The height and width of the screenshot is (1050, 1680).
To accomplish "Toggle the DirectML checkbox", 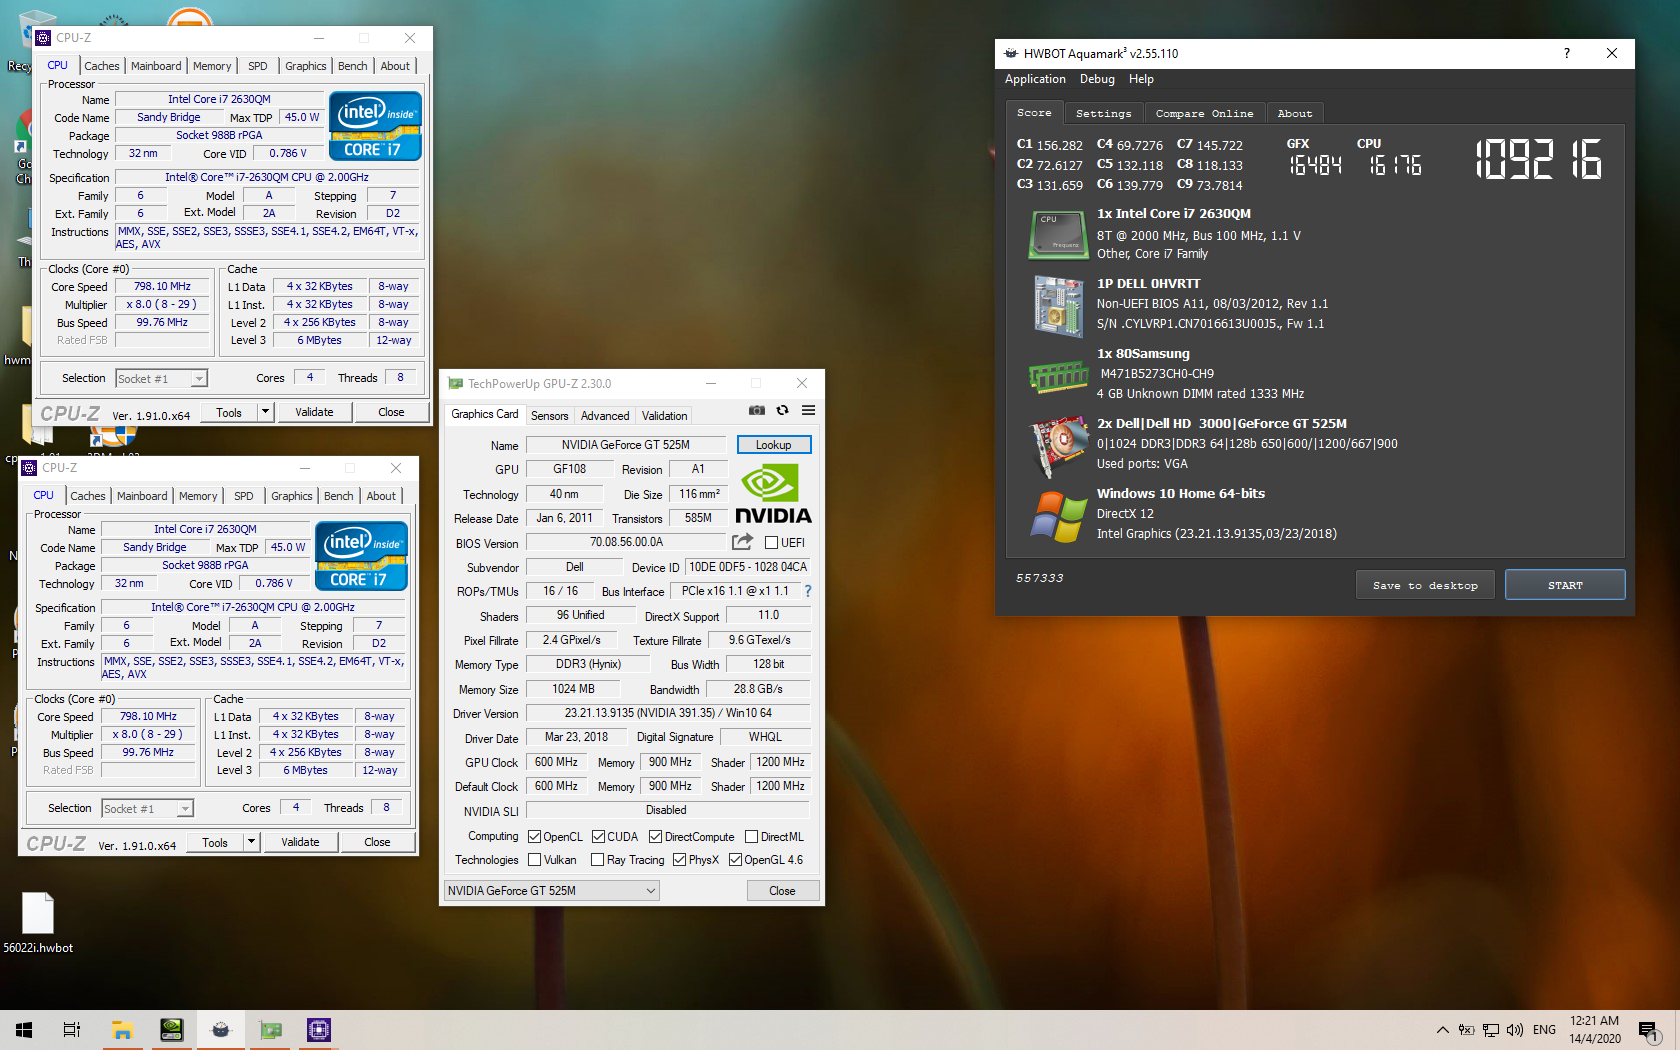I will point(751,837).
